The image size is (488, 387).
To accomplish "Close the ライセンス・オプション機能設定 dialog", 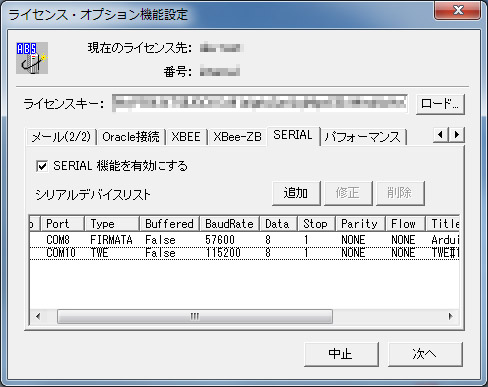I will [458, 10].
